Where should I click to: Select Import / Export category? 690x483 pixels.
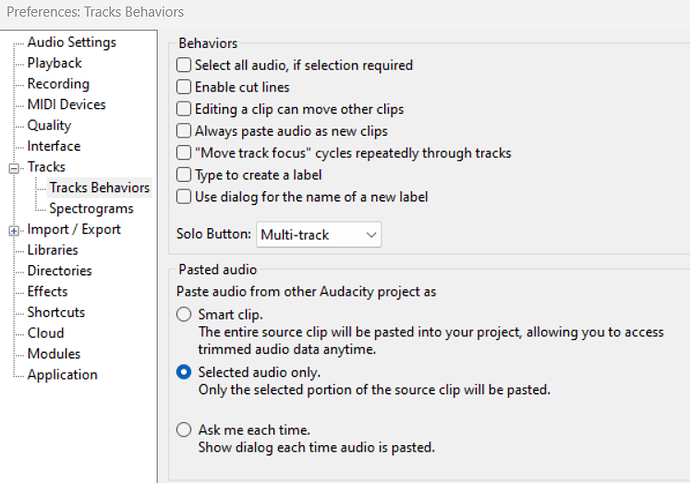[73, 229]
